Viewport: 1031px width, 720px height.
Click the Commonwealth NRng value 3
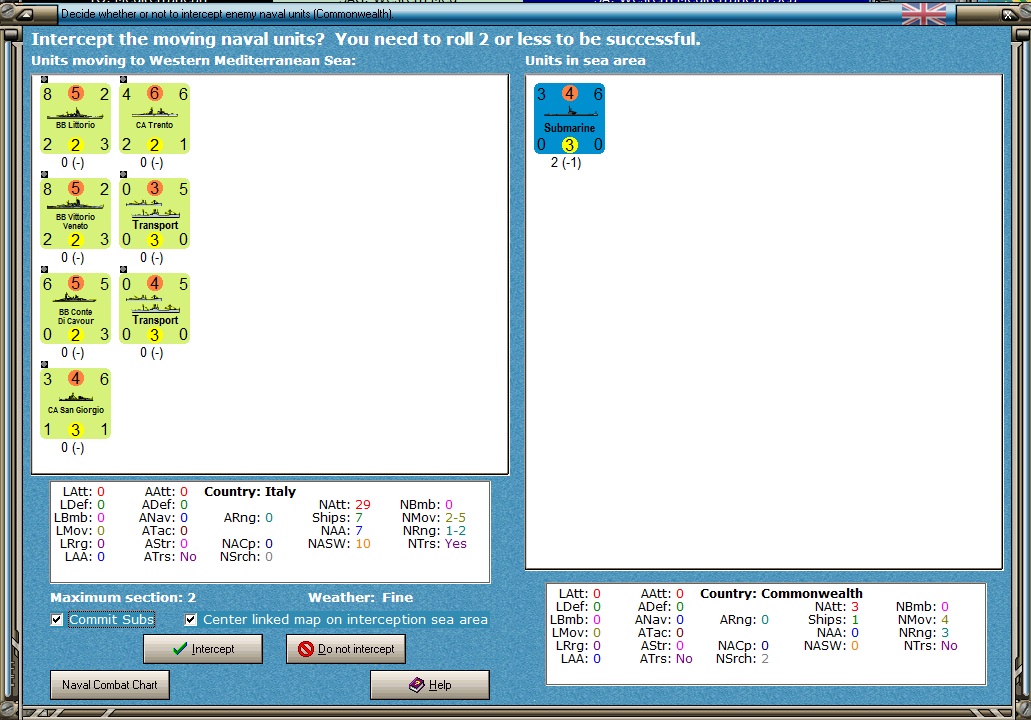pos(945,633)
